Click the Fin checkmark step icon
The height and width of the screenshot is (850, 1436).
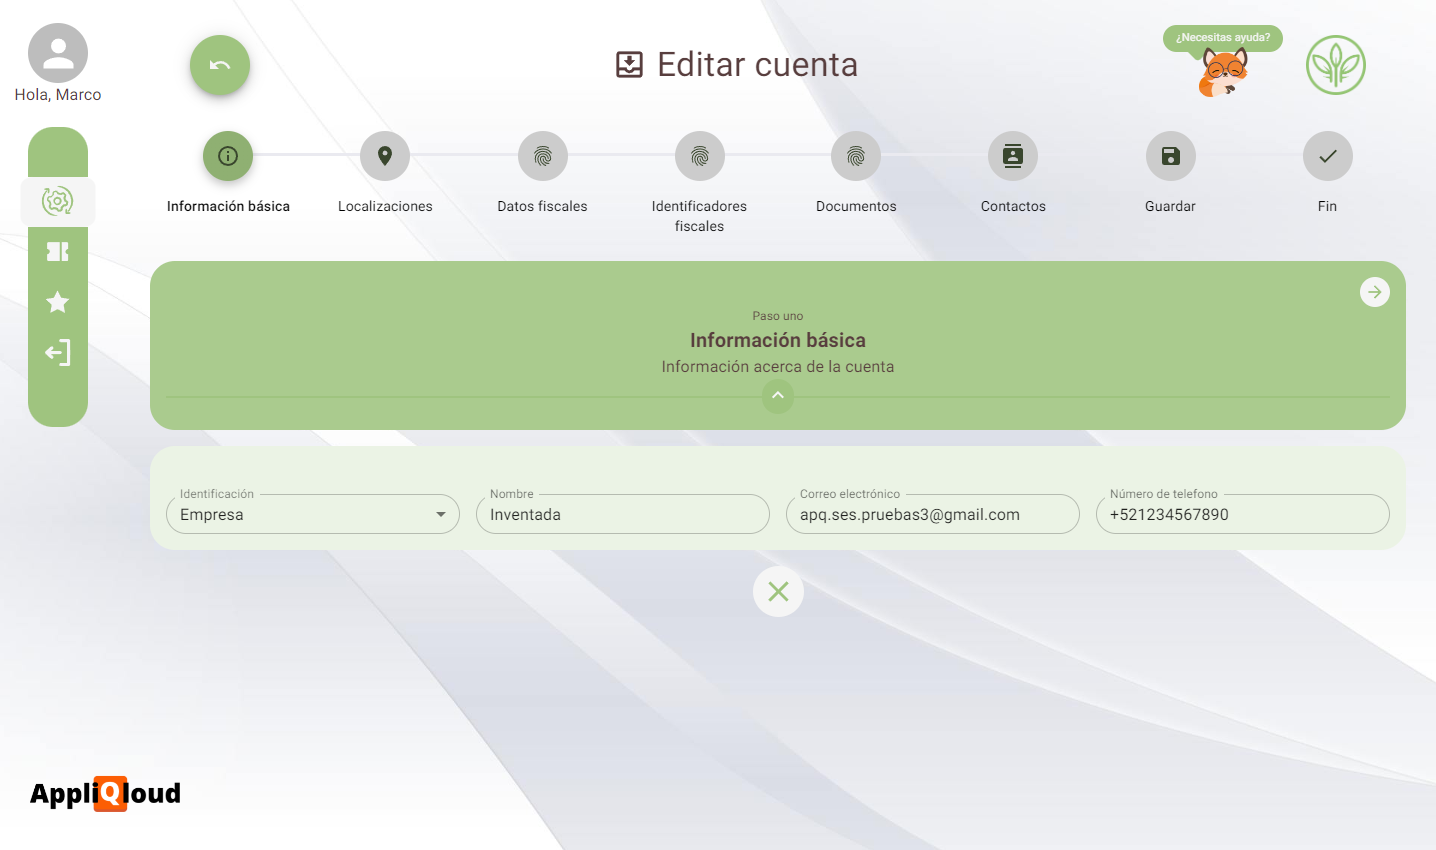[x=1327, y=156]
